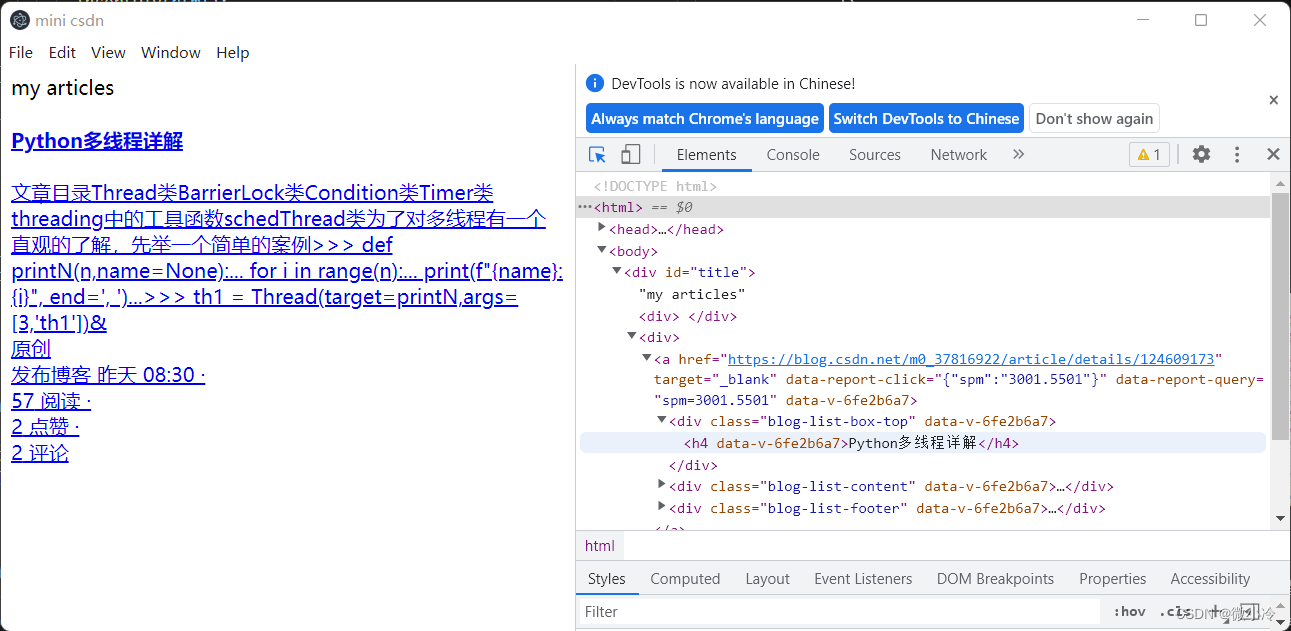Click the blog.csdn.net href link in DOM tree
The height and width of the screenshot is (631, 1291).
click(x=971, y=359)
